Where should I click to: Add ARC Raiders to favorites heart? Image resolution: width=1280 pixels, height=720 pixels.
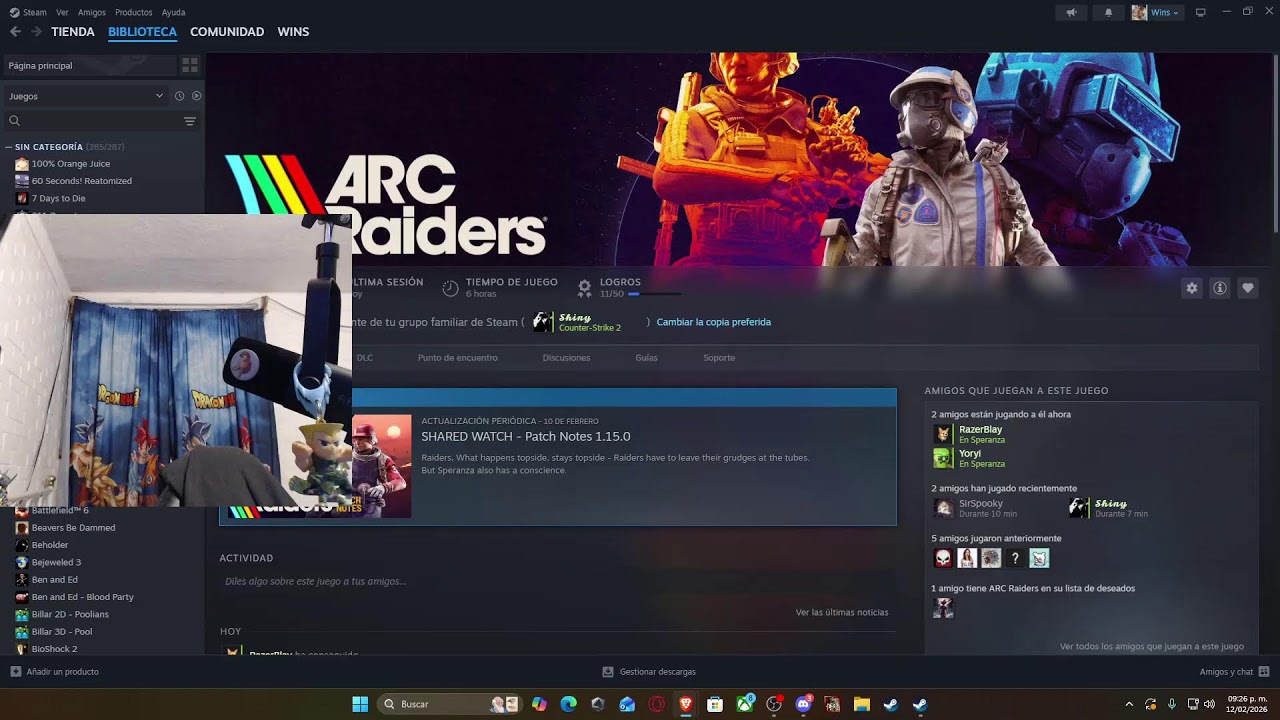coord(1248,288)
